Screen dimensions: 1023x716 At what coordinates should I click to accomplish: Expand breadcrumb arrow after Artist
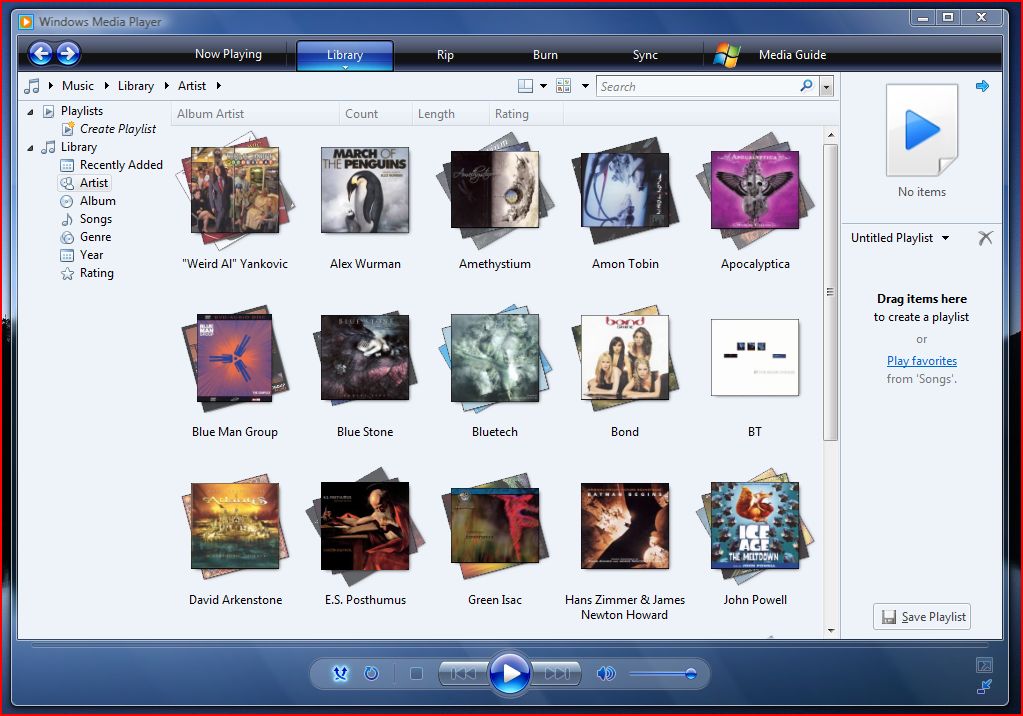tap(219, 86)
